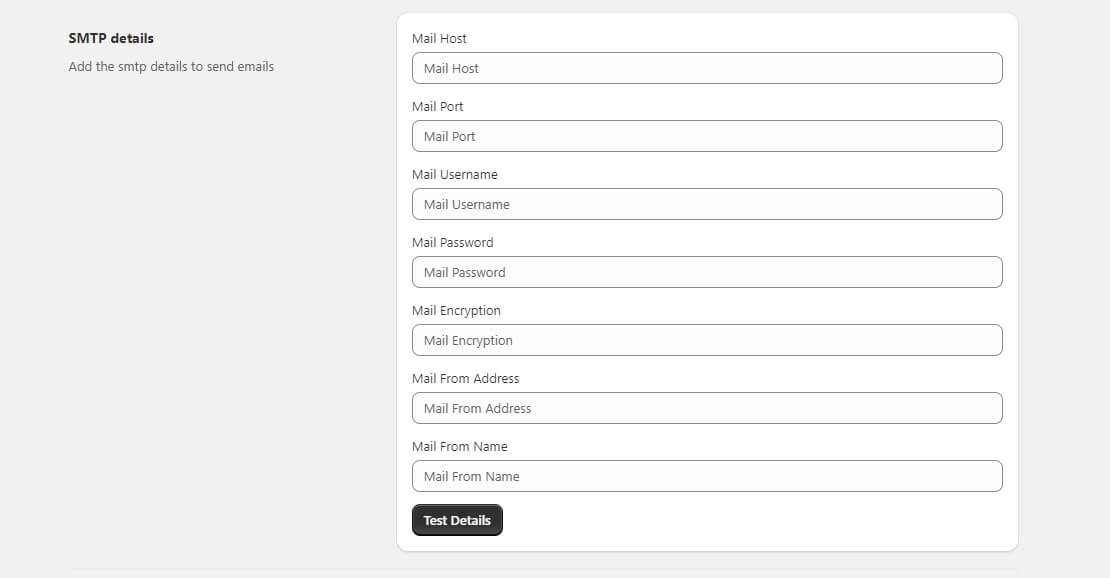Click the "Mail From Name" label

(459, 446)
